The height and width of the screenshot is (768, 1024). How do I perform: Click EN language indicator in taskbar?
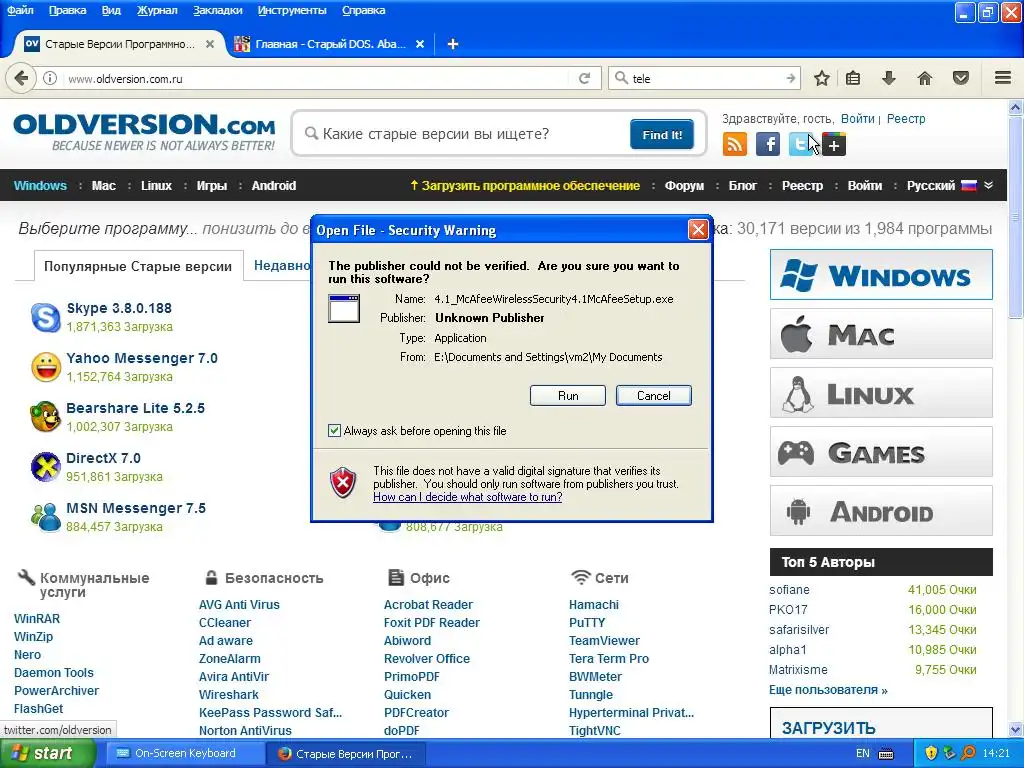[x=863, y=754]
